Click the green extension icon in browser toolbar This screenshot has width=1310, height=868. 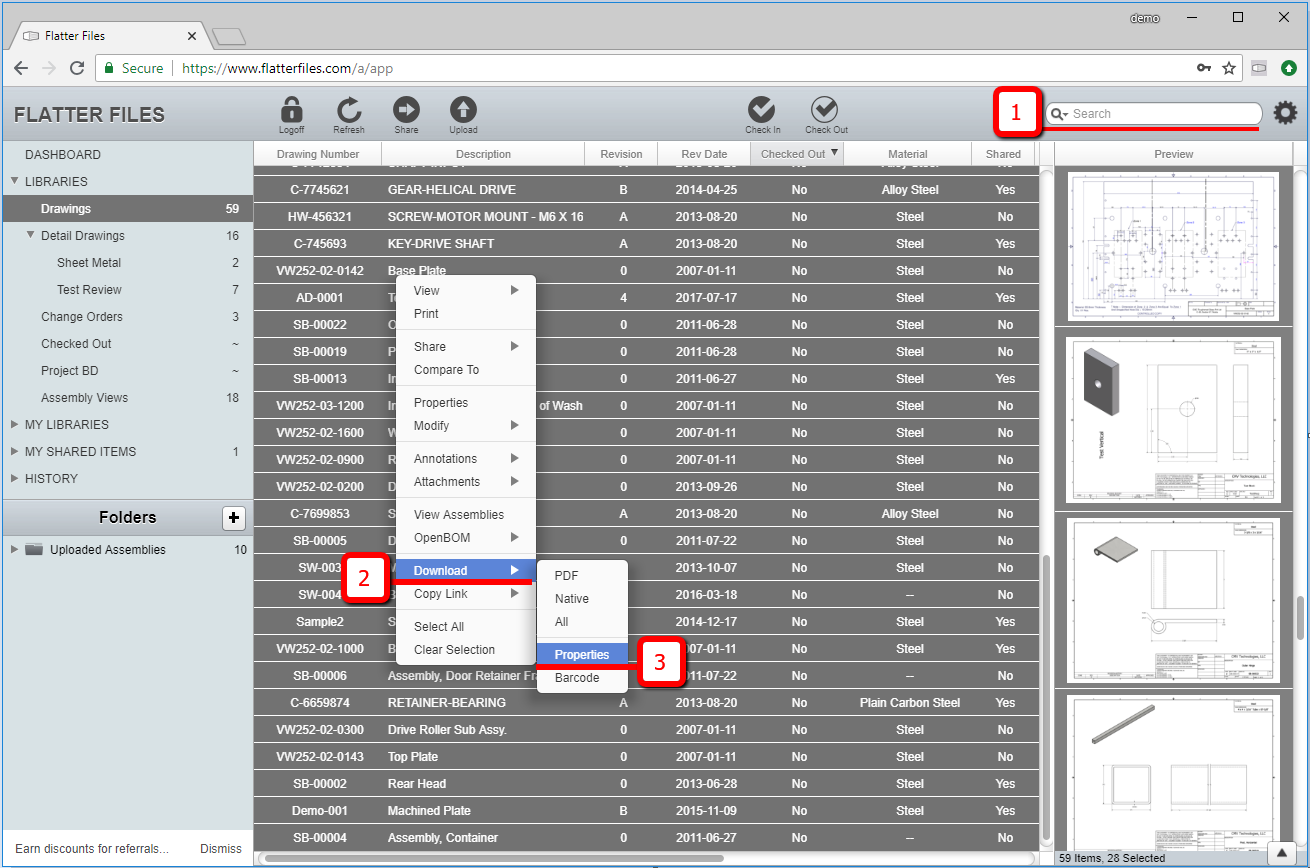pyautogui.click(x=1289, y=68)
